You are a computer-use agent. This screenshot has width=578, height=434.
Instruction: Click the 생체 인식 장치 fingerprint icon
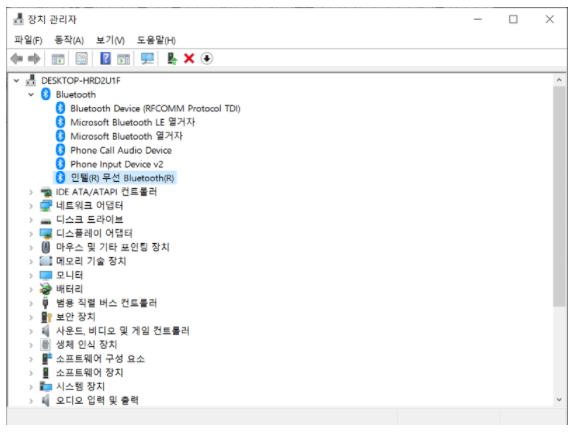[45, 344]
